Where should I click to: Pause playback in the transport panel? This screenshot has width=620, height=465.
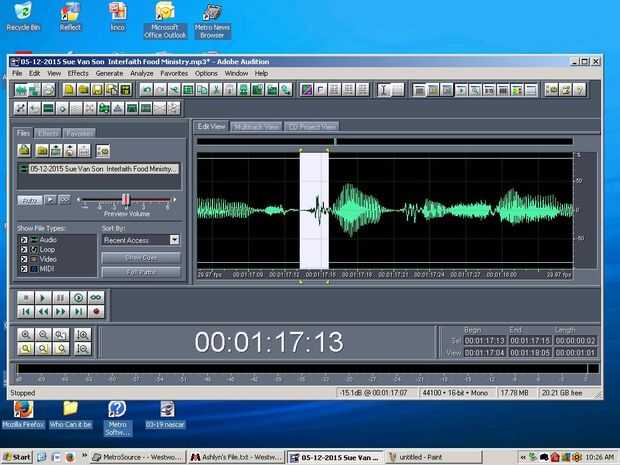click(x=60, y=297)
